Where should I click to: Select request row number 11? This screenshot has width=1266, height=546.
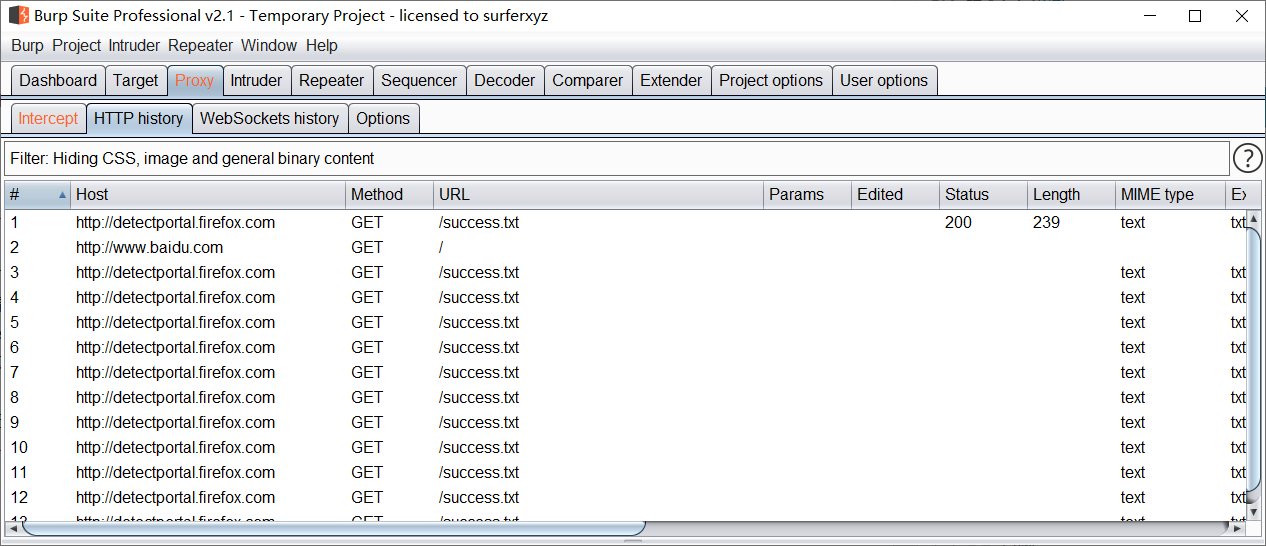[625, 472]
